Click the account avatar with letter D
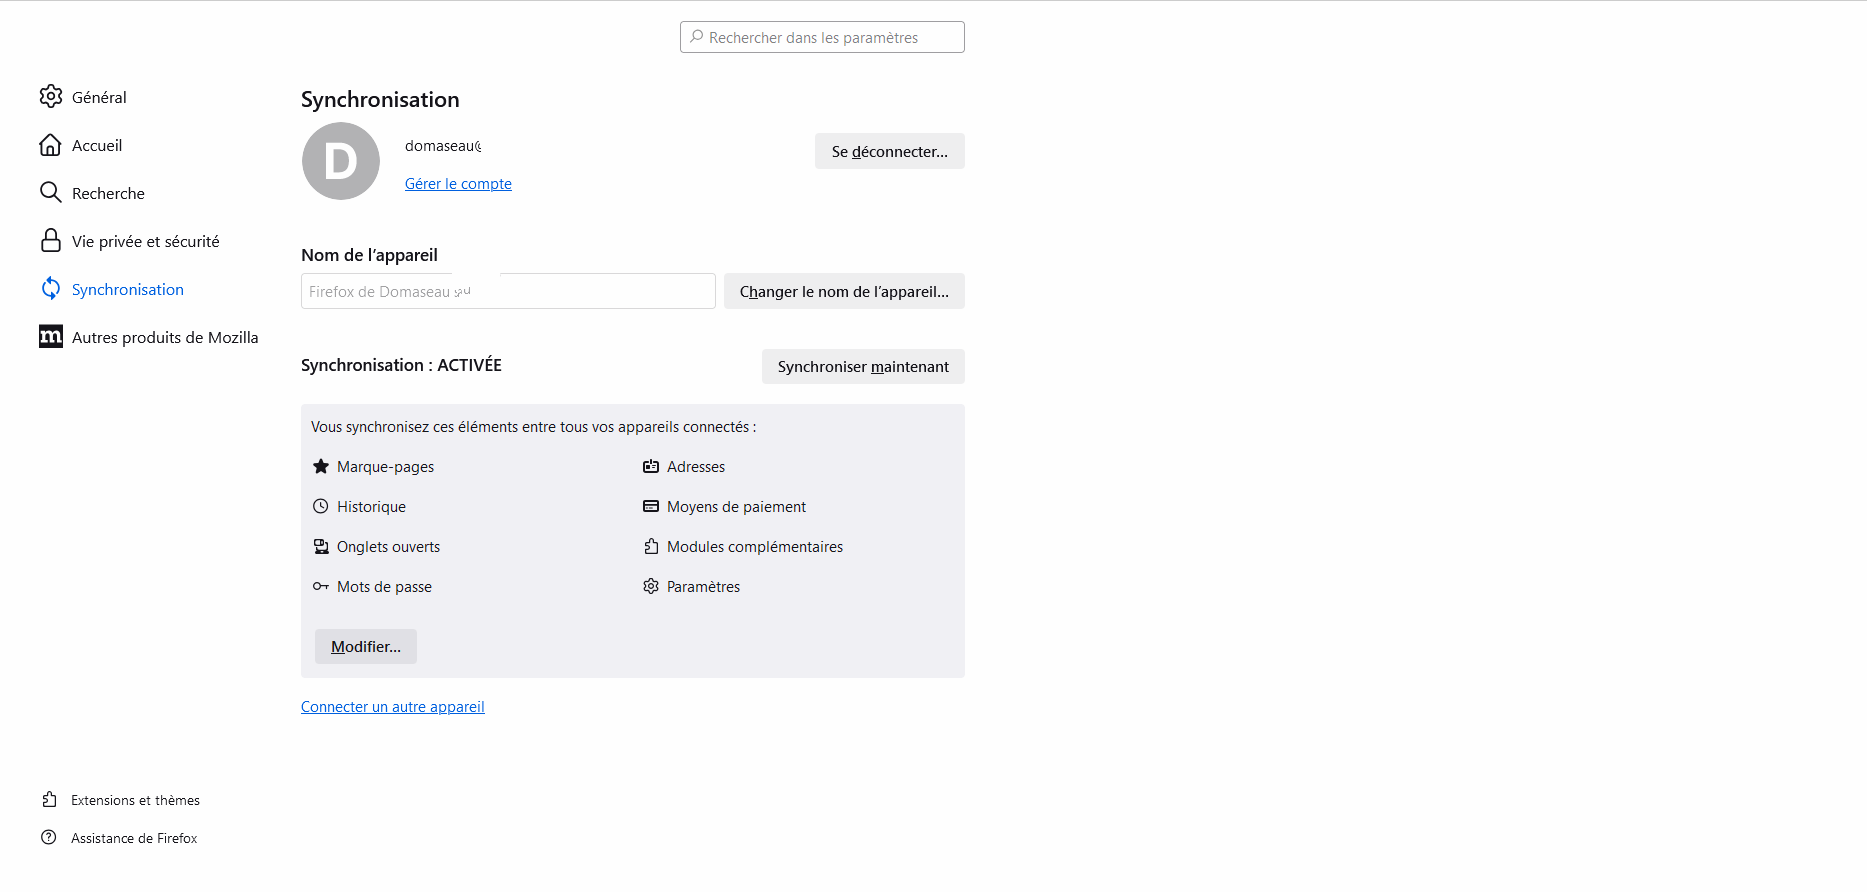 click(341, 161)
